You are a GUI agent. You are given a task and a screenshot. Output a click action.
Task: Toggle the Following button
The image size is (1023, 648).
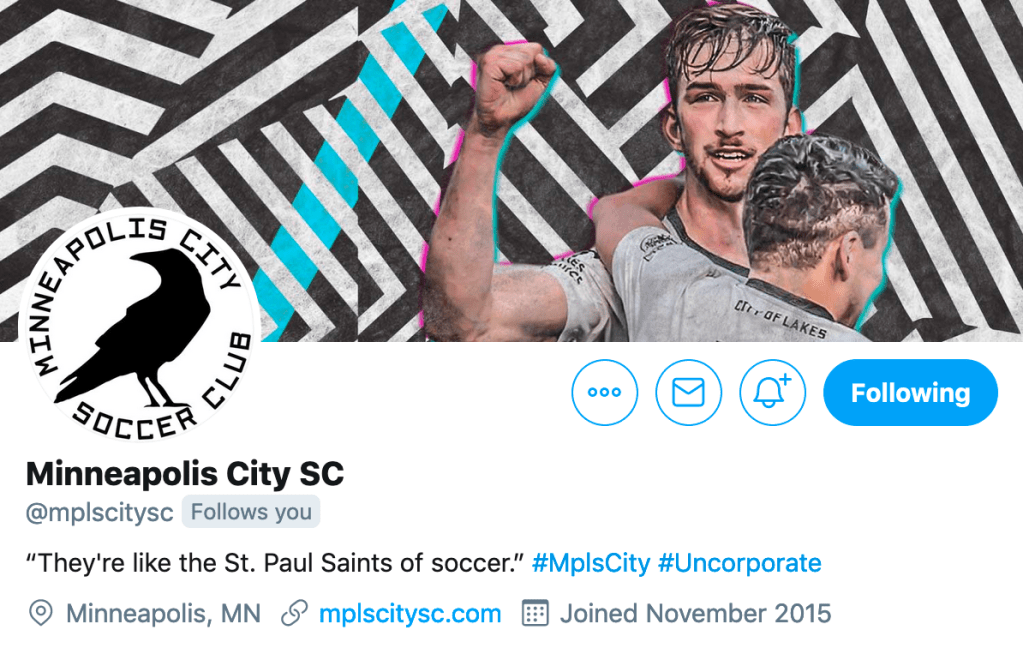[x=910, y=392]
